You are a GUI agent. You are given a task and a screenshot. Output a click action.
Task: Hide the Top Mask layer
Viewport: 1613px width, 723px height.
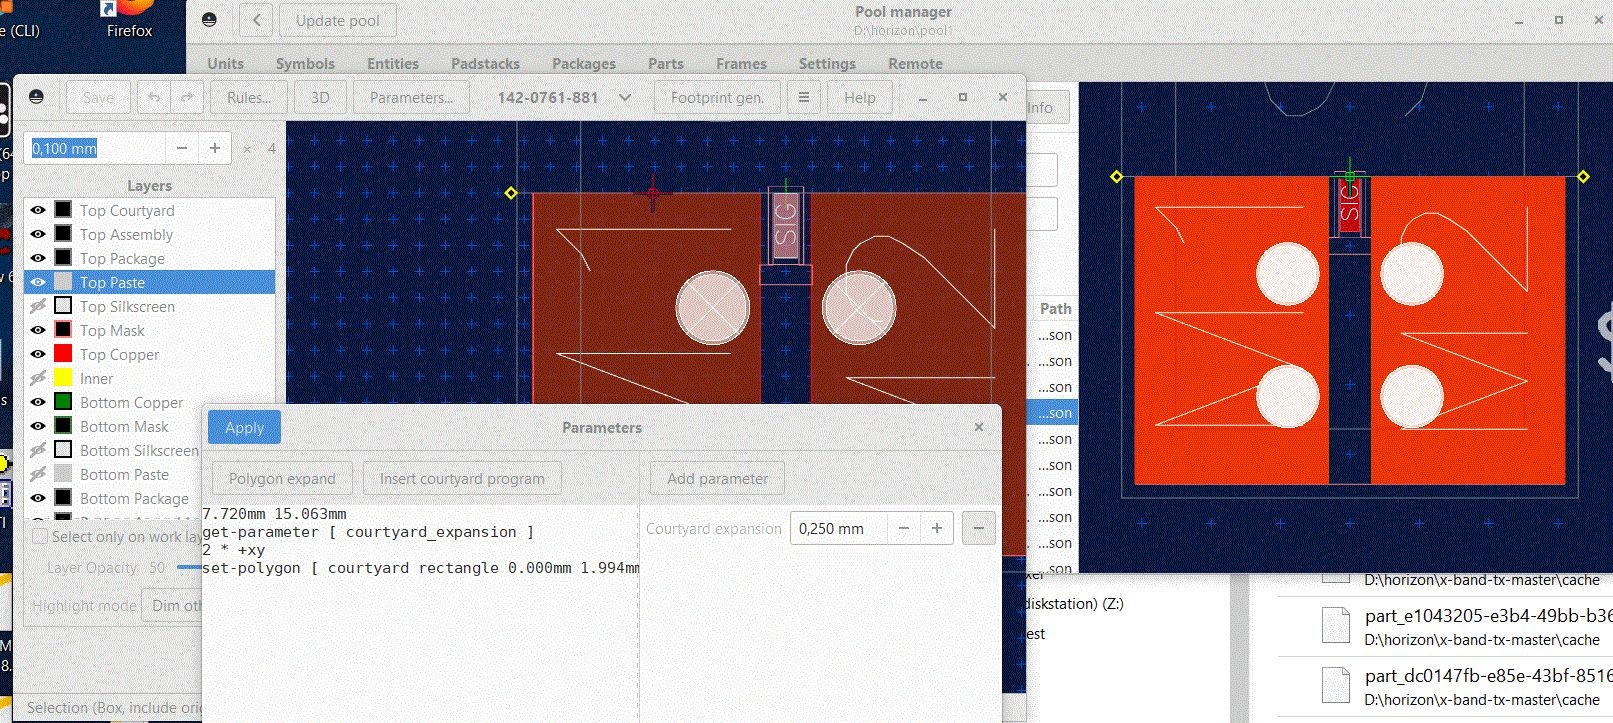pos(38,330)
